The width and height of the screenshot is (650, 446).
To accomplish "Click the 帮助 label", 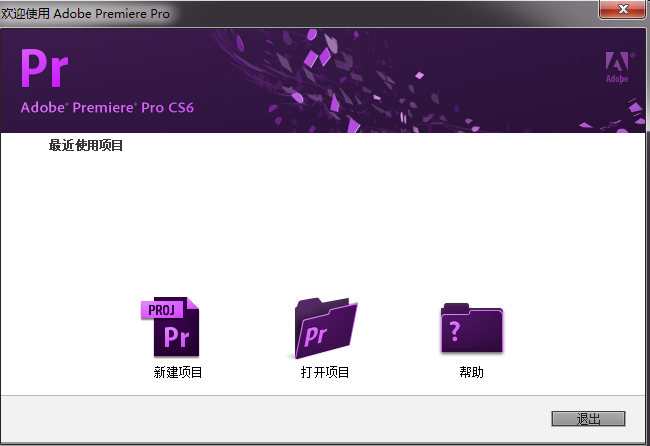I will click(x=472, y=372).
